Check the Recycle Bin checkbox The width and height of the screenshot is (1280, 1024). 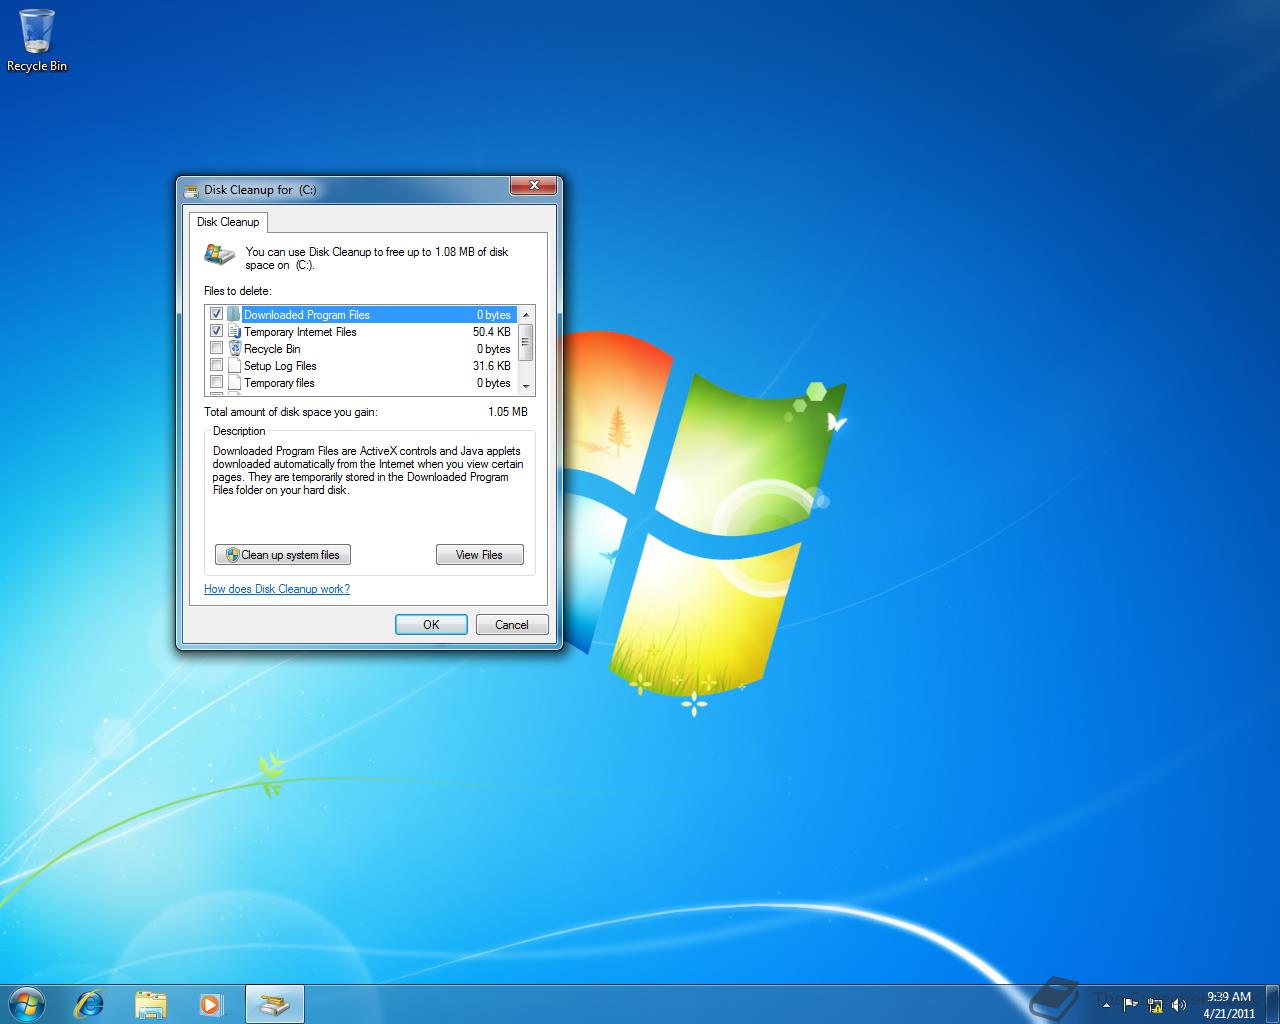point(216,348)
